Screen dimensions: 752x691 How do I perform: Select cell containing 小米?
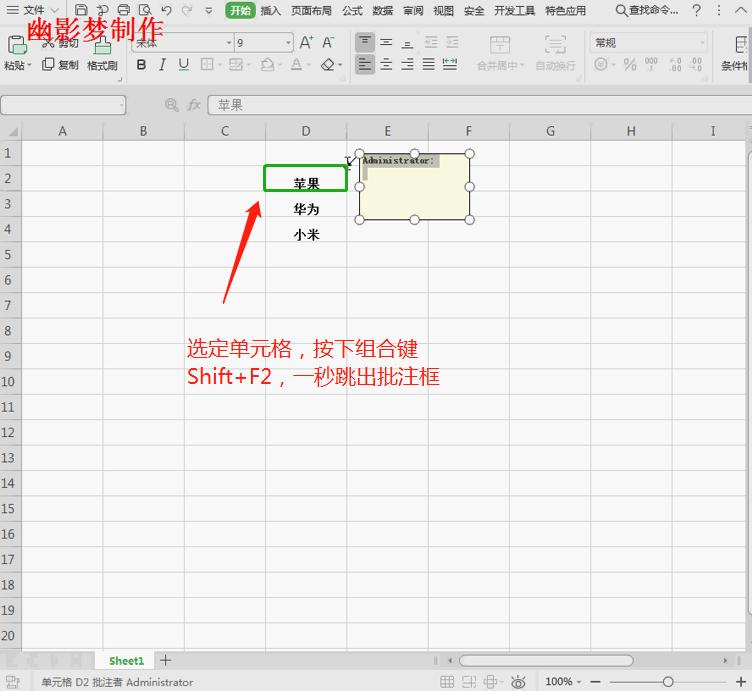pos(306,229)
